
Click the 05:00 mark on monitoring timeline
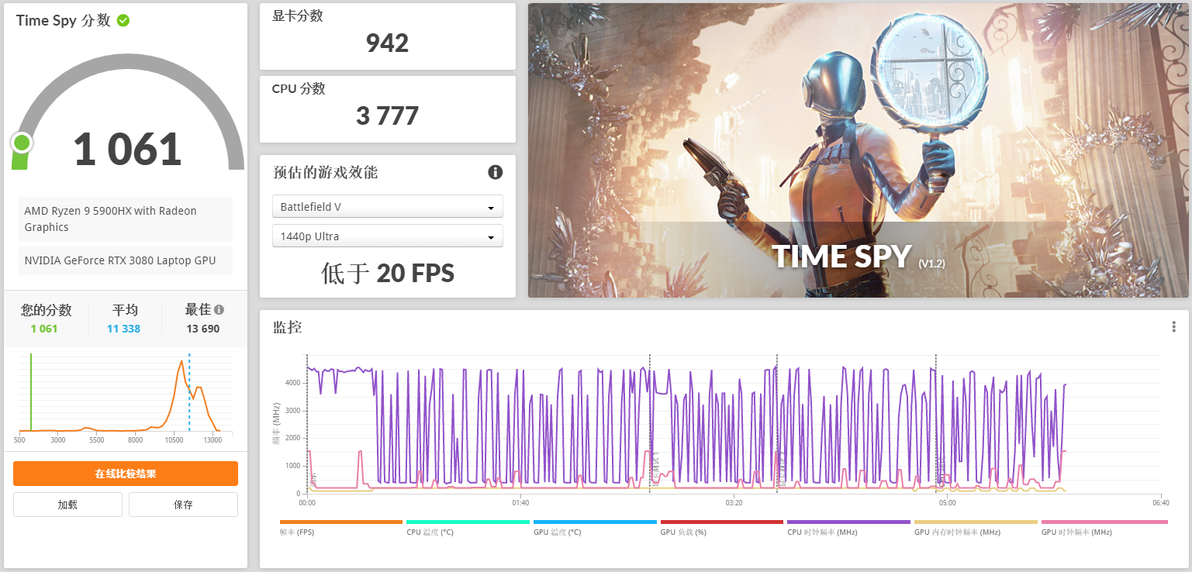(x=947, y=503)
